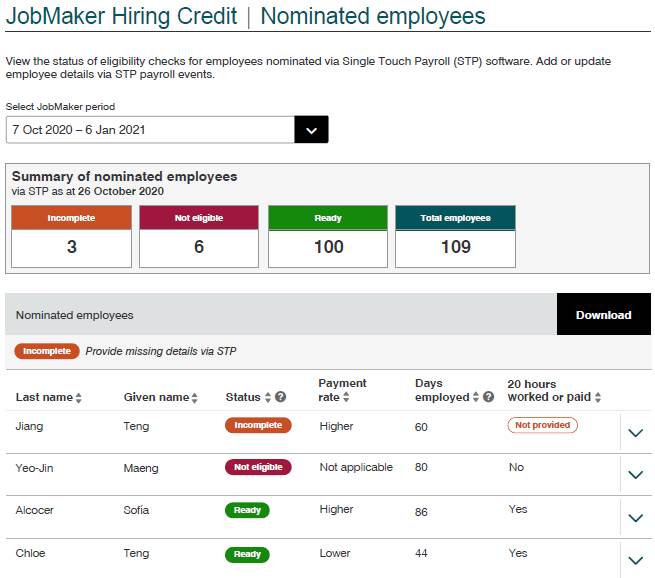Screen dimensions: 655x578
Task: Expand Jiang Teng row details
Action: click(635, 433)
